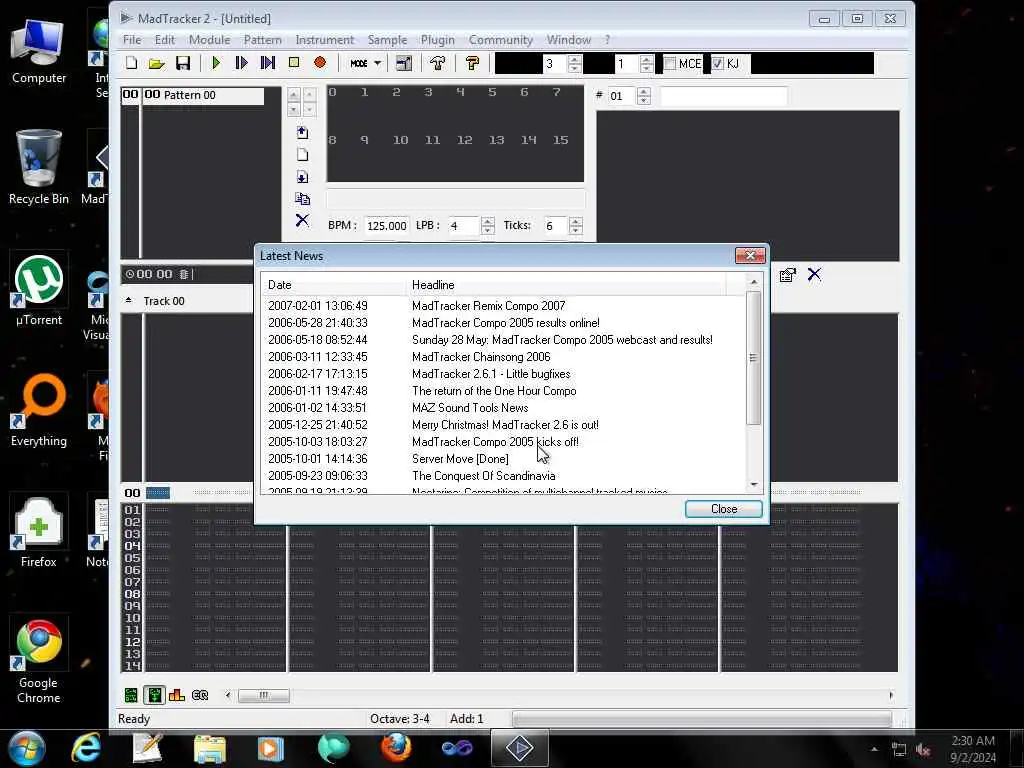Create a new module with the blank page icon
This screenshot has width=1024, height=768.
coord(131,63)
